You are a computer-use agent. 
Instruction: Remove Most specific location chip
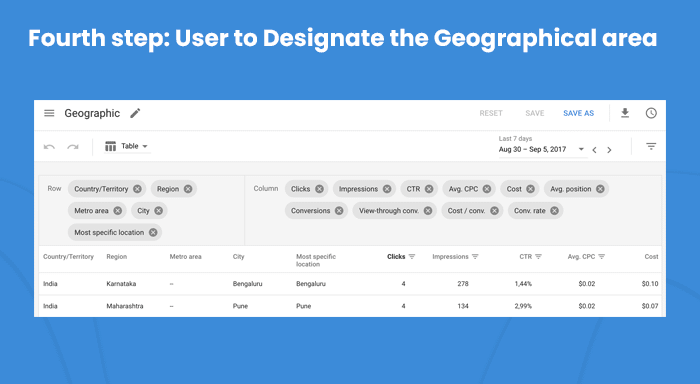pyautogui.click(x=153, y=233)
